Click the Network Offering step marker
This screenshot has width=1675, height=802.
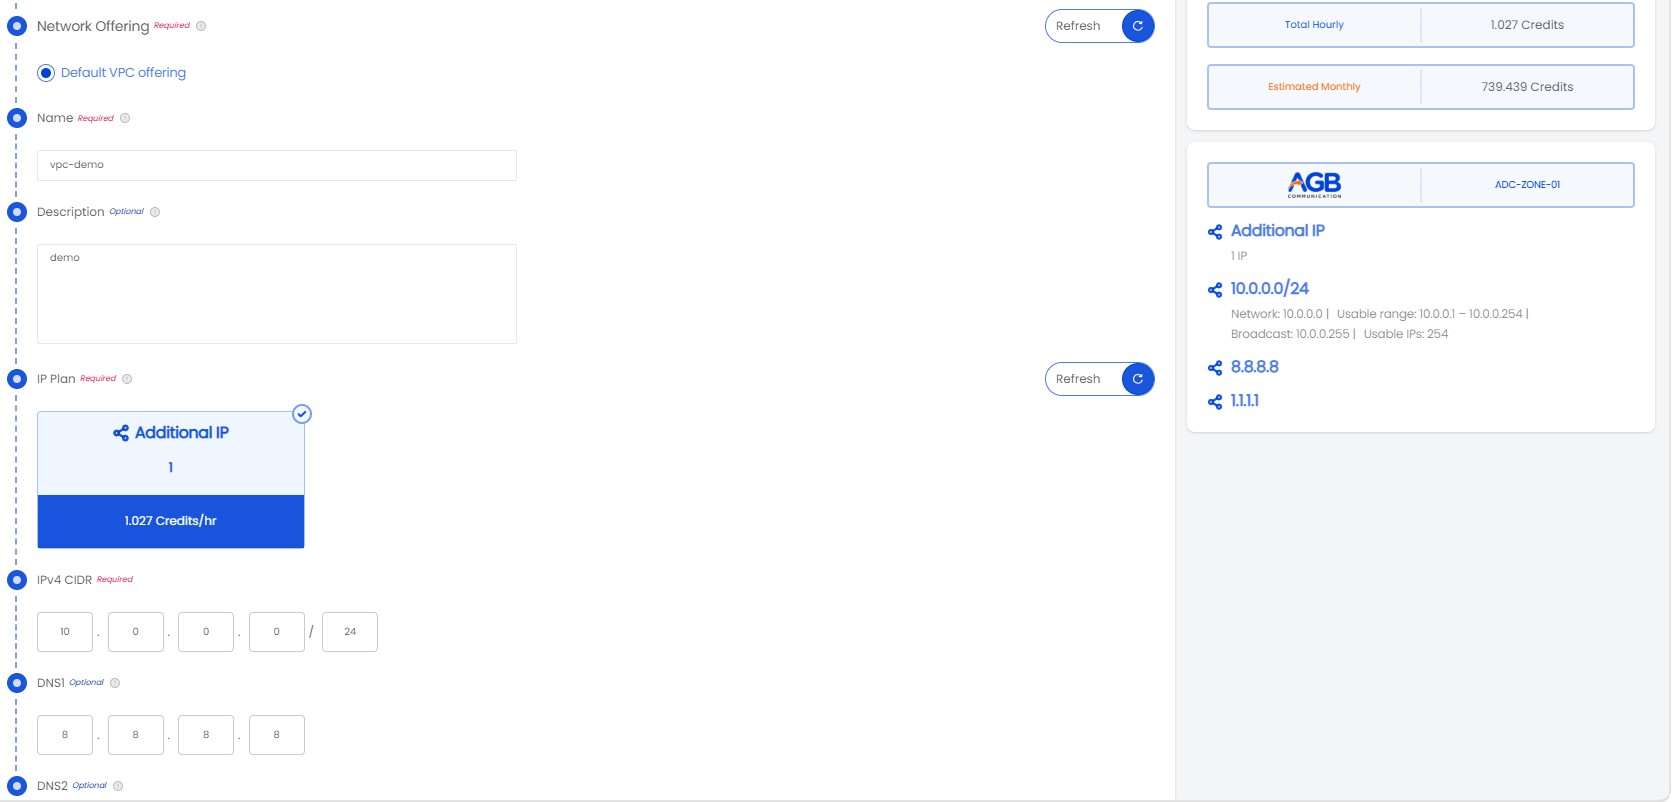tap(17, 26)
